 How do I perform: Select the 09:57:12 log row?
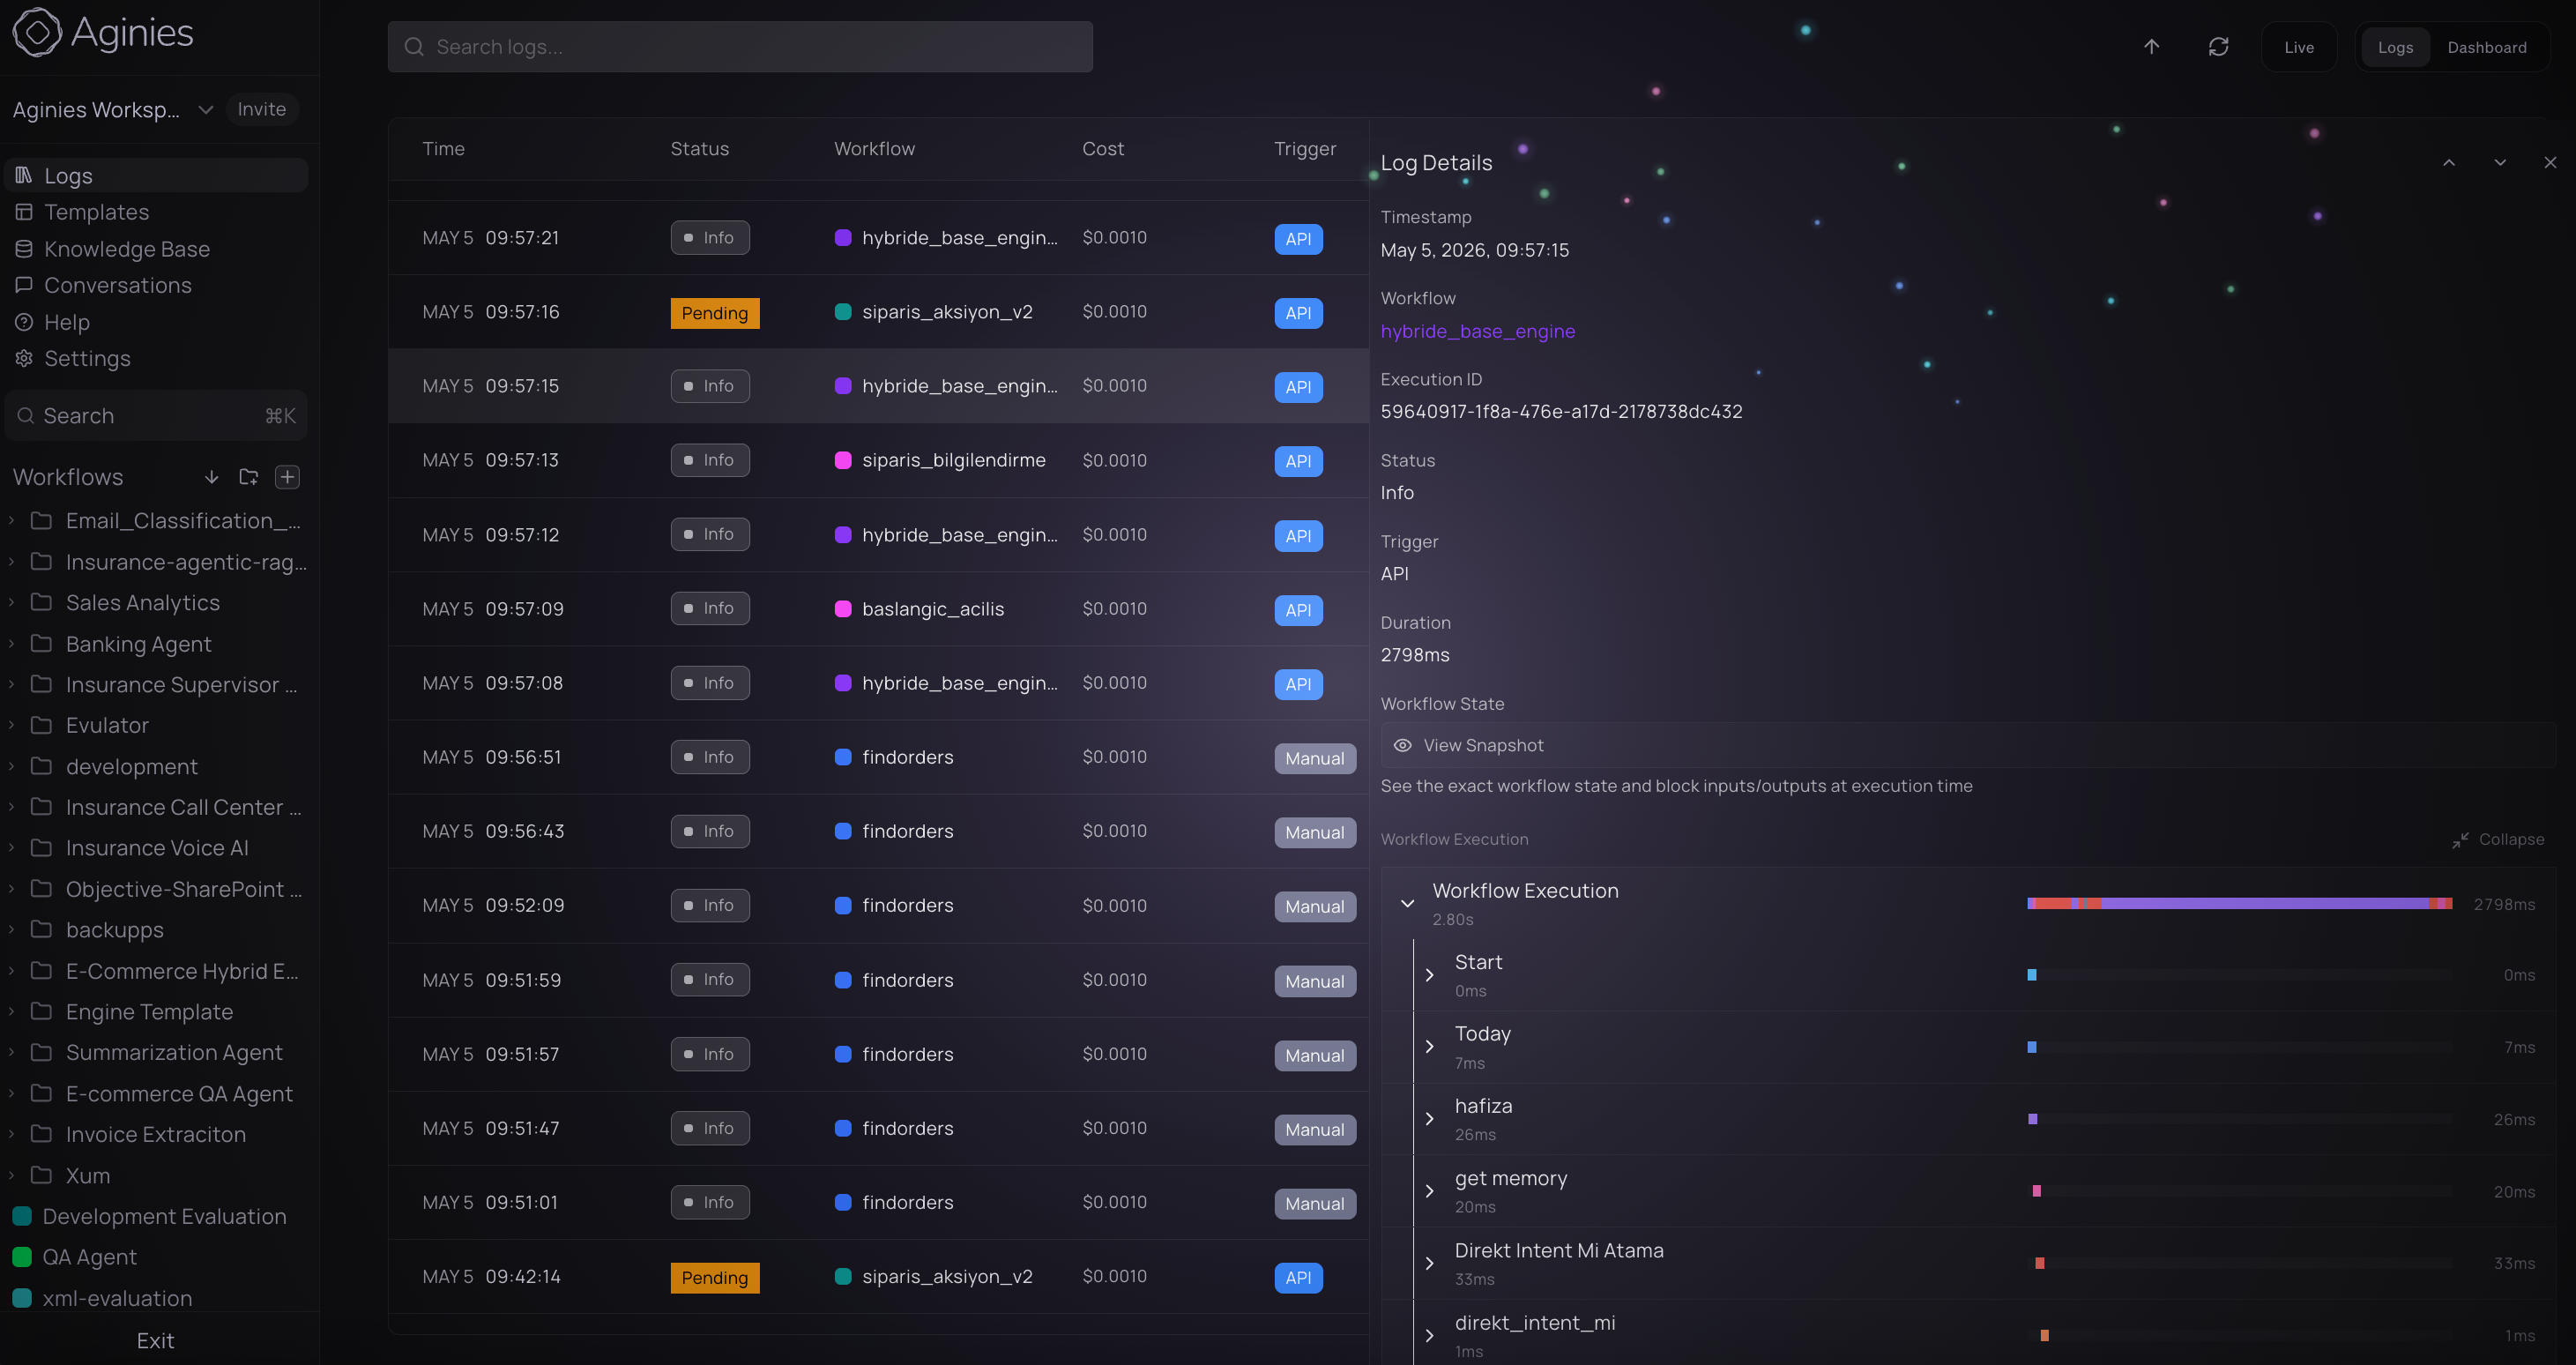[878, 535]
